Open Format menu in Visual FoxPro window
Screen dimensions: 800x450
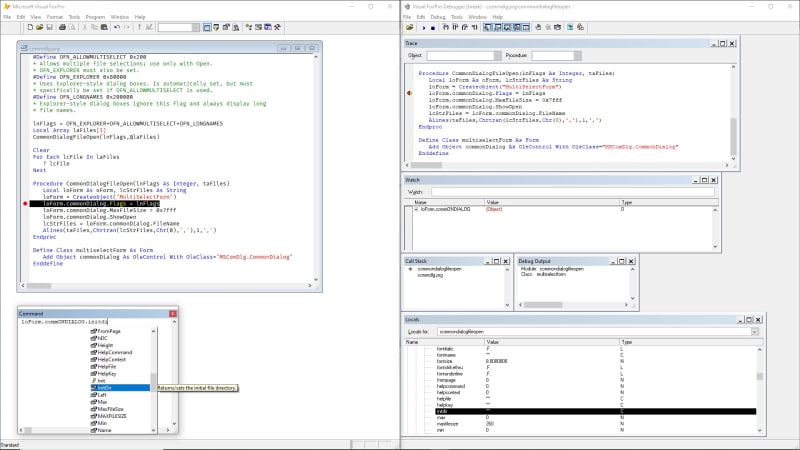(55, 17)
